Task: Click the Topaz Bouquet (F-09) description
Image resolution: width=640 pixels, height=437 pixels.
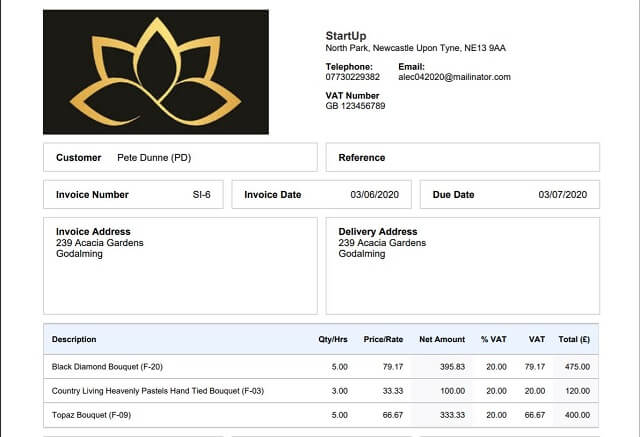Action: (x=91, y=415)
